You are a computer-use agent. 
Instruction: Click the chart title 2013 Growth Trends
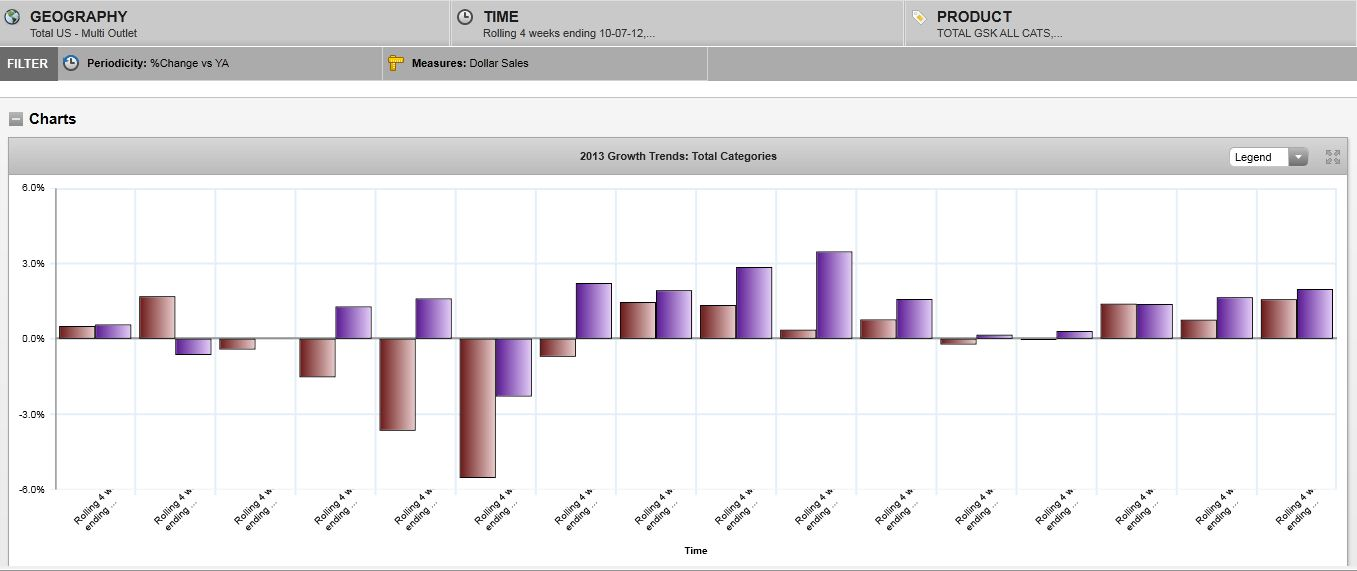(x=678, y=156)
